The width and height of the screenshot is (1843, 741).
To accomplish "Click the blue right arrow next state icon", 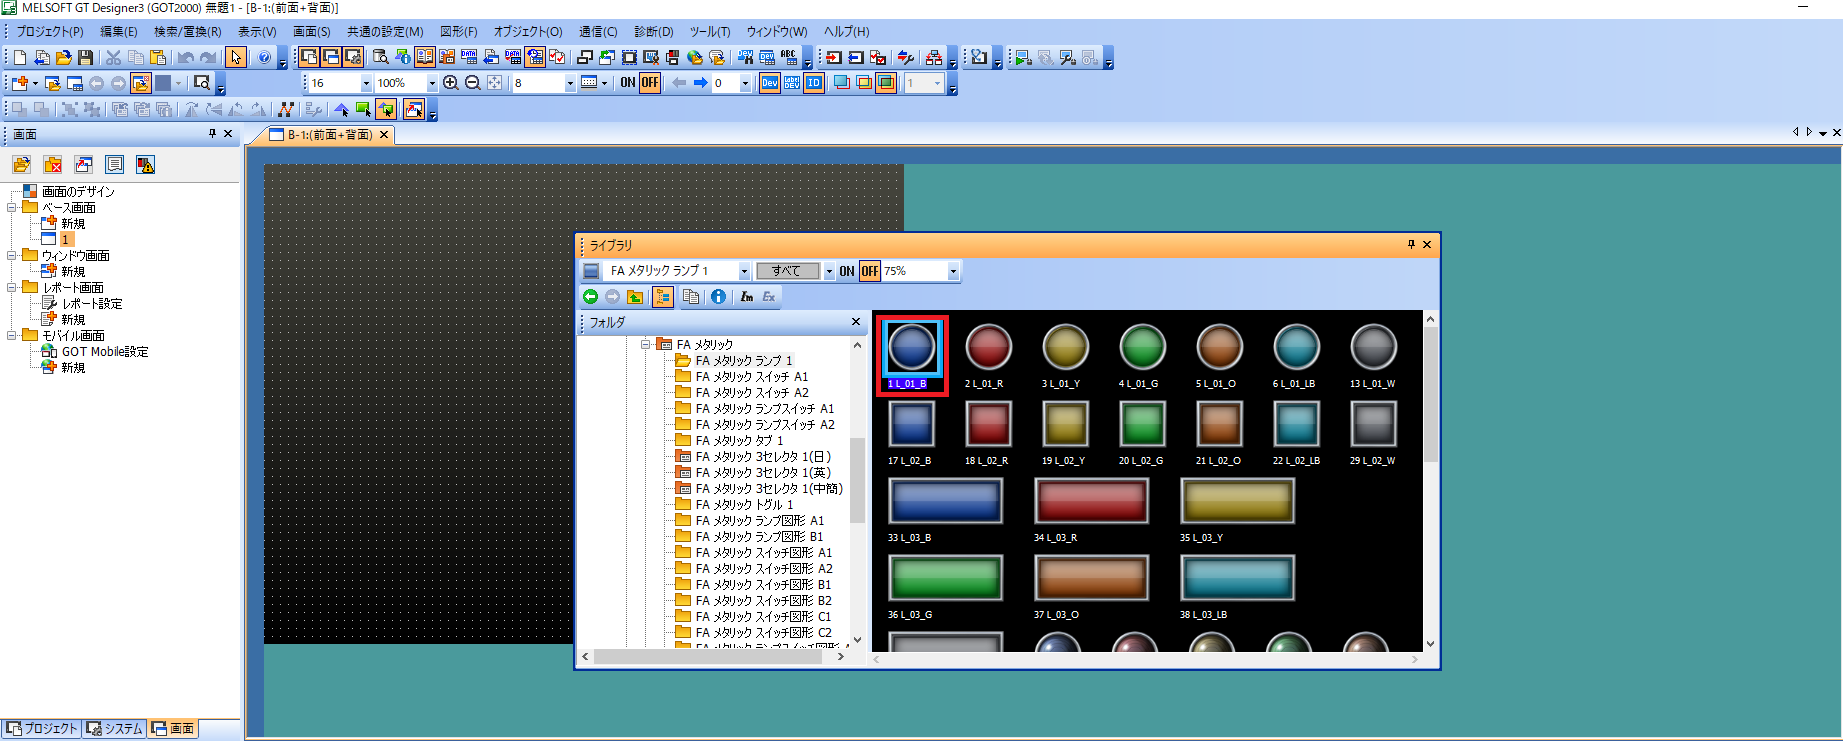I will pos(701,83).
